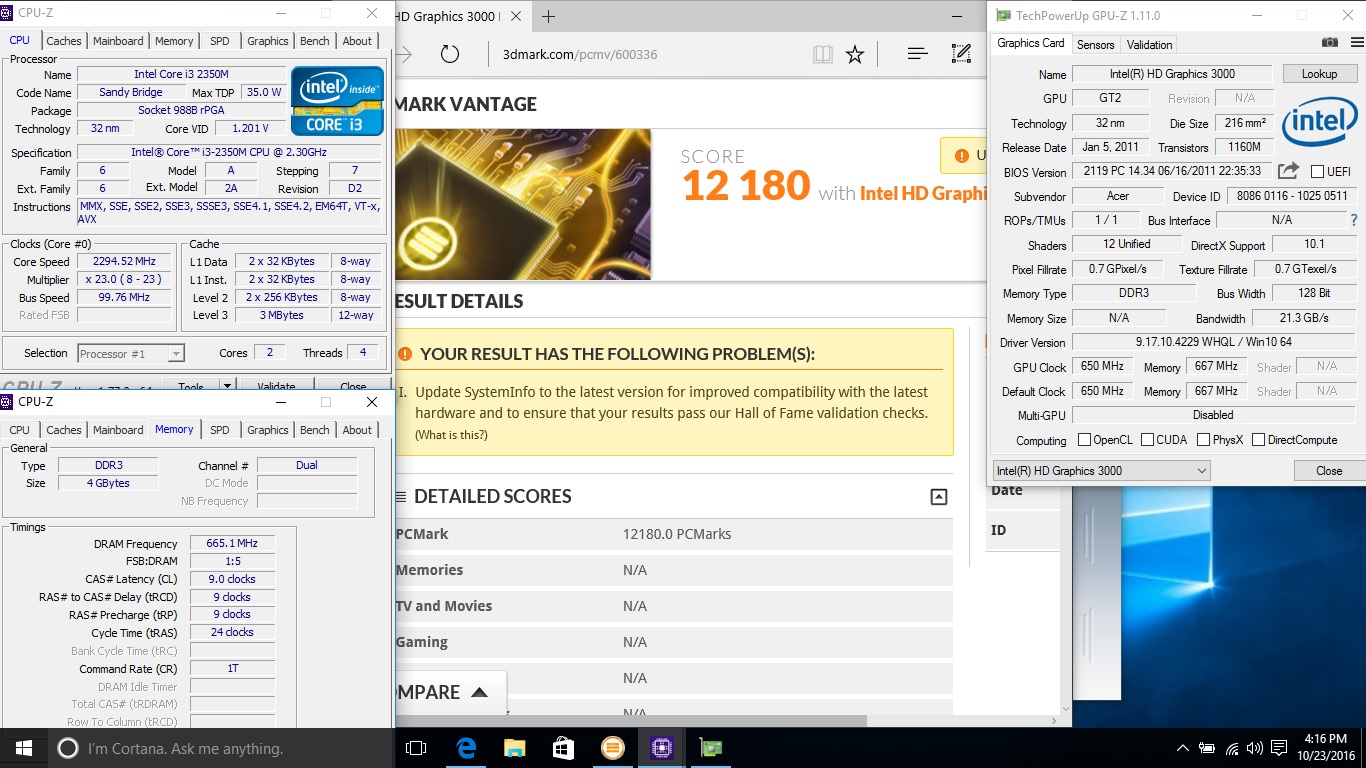1366x768 pixels.
Task: Toggle reading view in the browser toolbar
Action: (823, 54)
